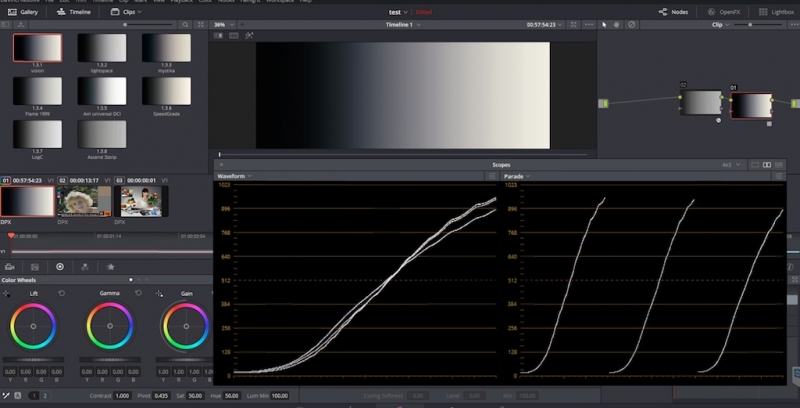This screenshot has height=408, width=800.
Task: Expand the viewer zoom 36% dropdown
Action: point(224,23)
